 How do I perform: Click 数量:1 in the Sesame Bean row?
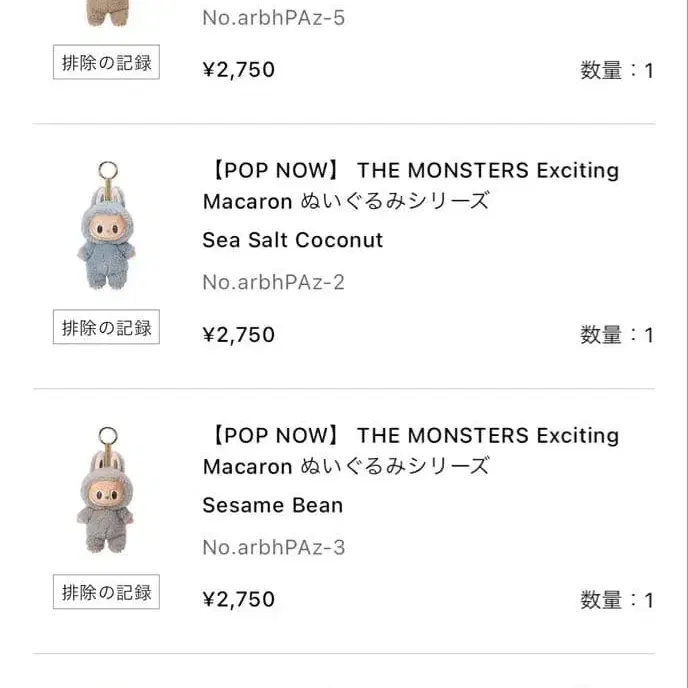click(616, 600)
